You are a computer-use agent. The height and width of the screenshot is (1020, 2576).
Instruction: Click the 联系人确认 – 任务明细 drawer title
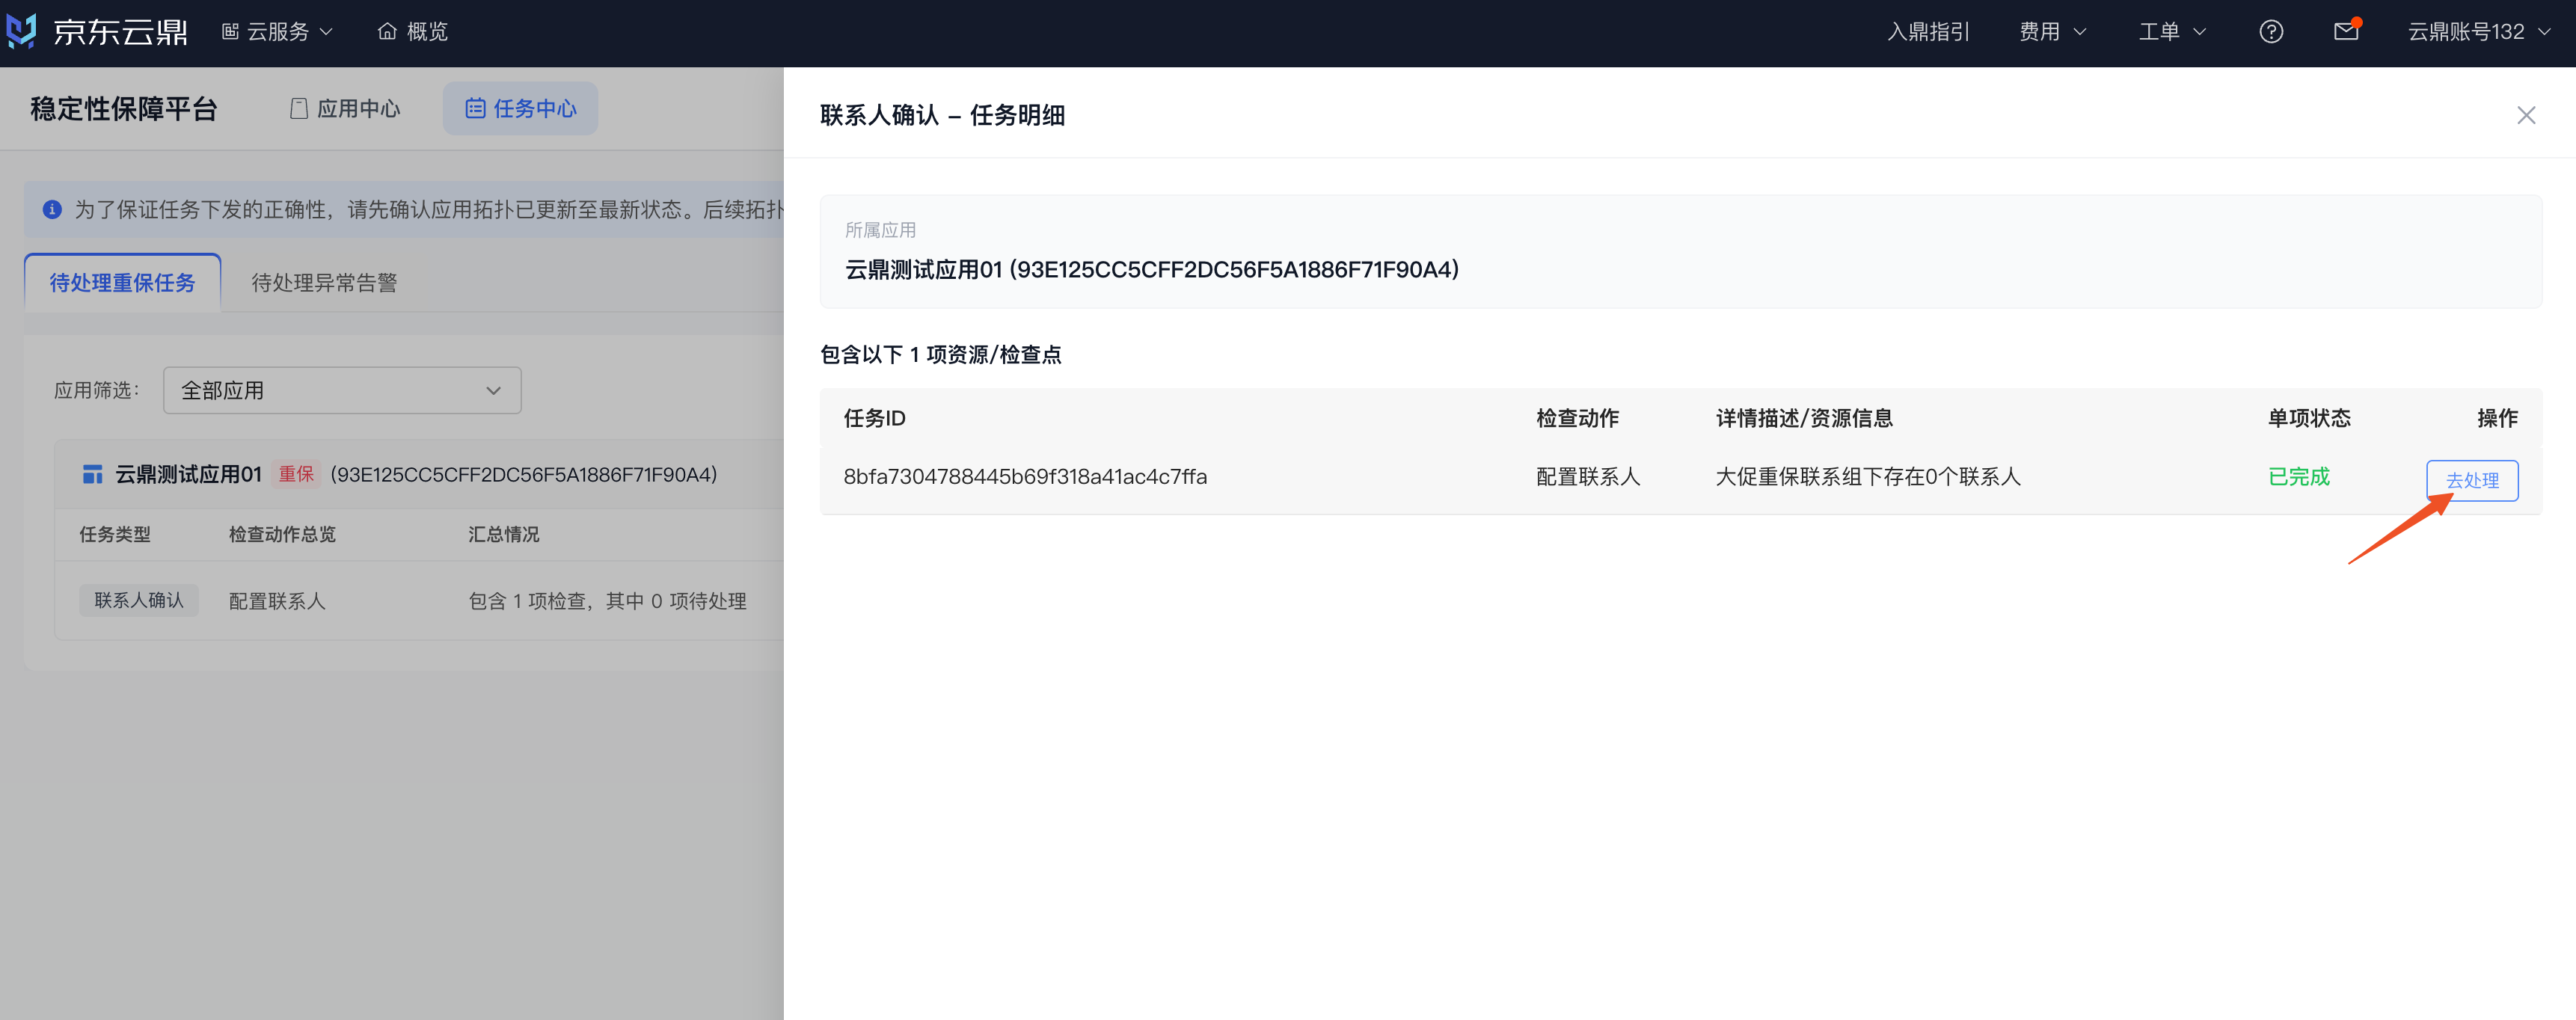(942, 115)
